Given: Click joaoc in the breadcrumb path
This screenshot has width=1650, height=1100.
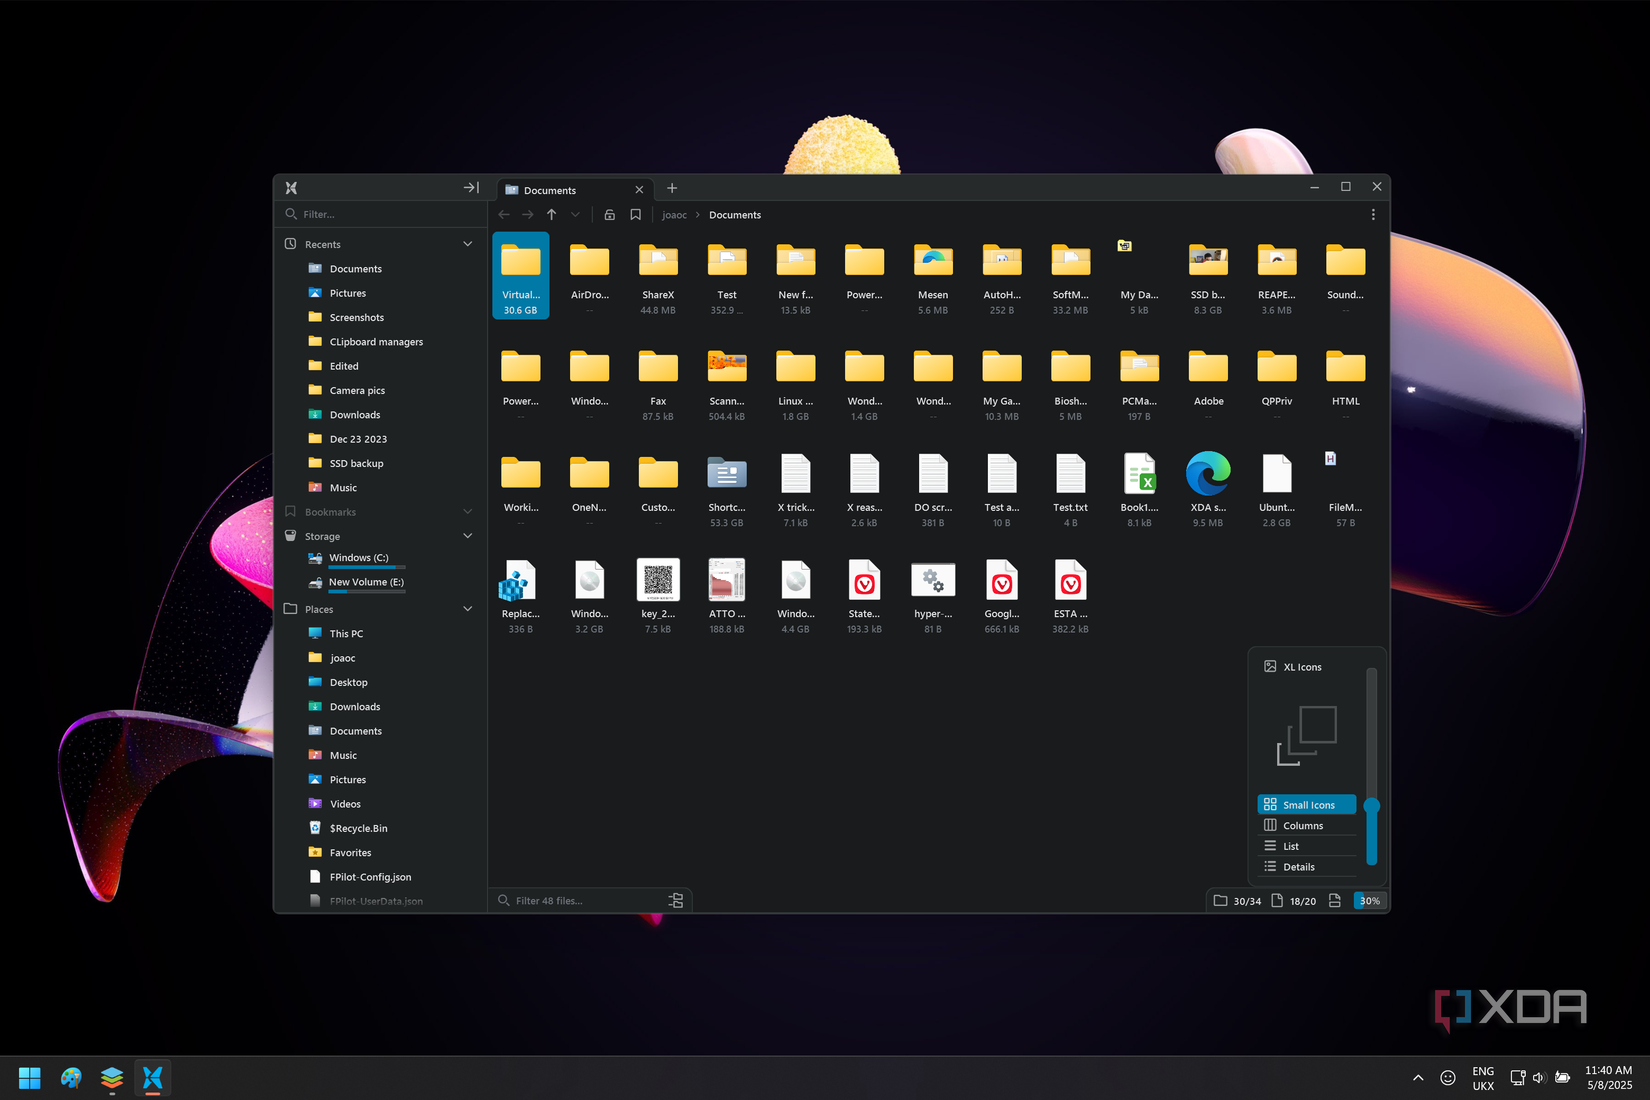Looking at the screenshot, I should point(674,214).
